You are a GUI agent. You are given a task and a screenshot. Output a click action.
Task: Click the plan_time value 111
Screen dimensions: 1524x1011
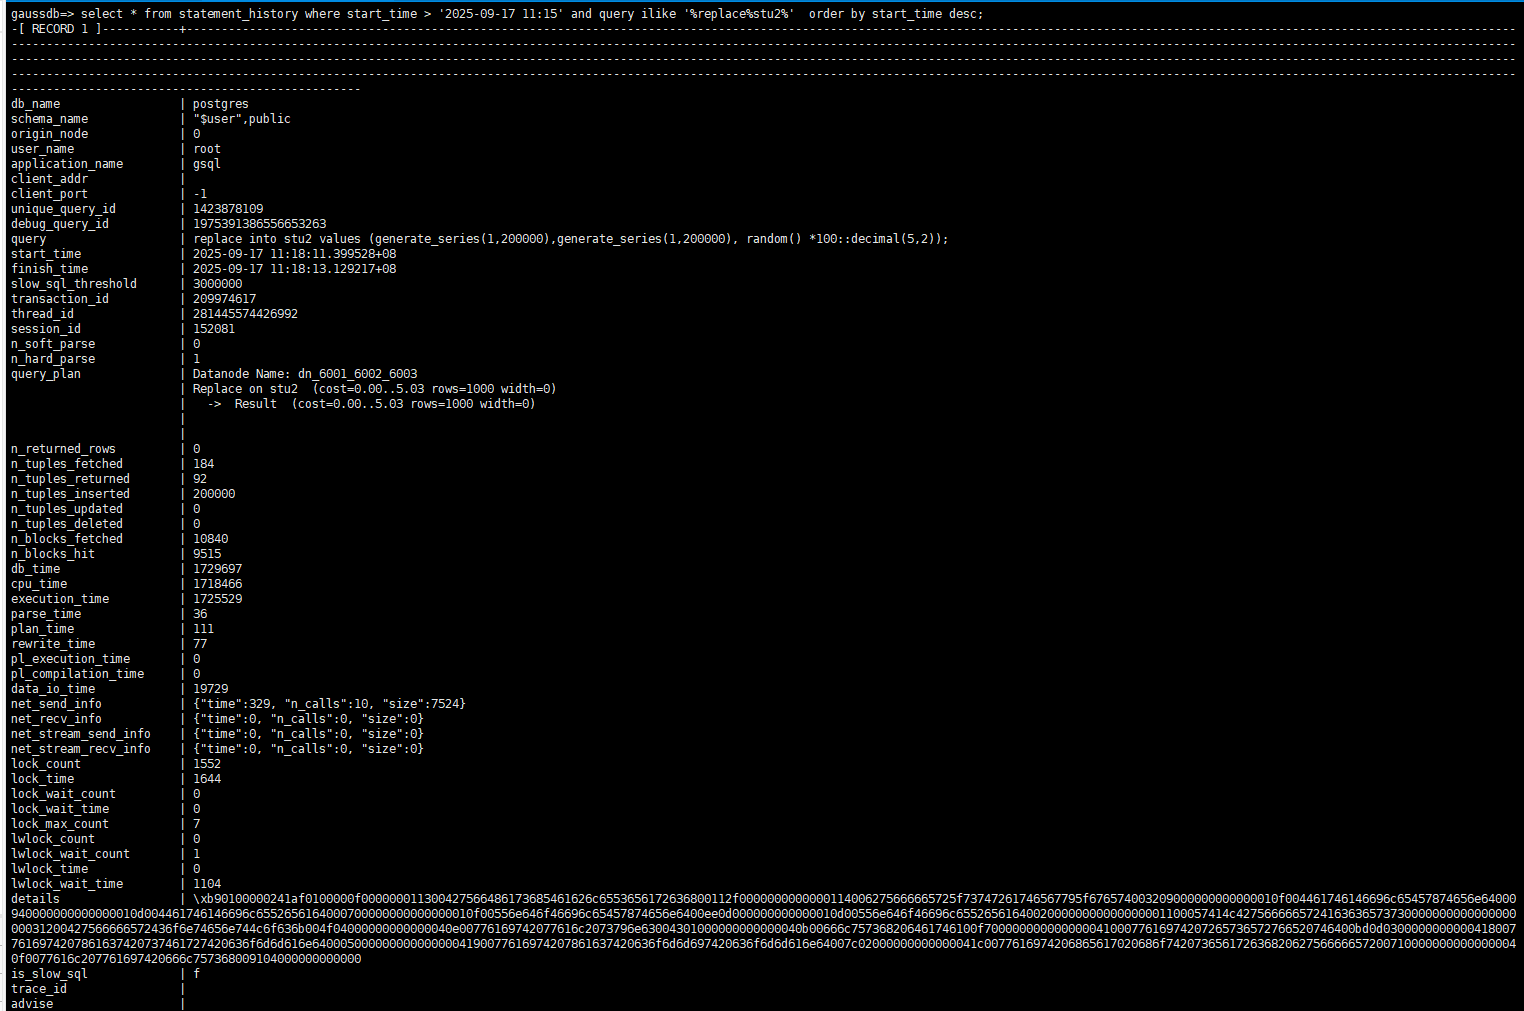point(203,629)
